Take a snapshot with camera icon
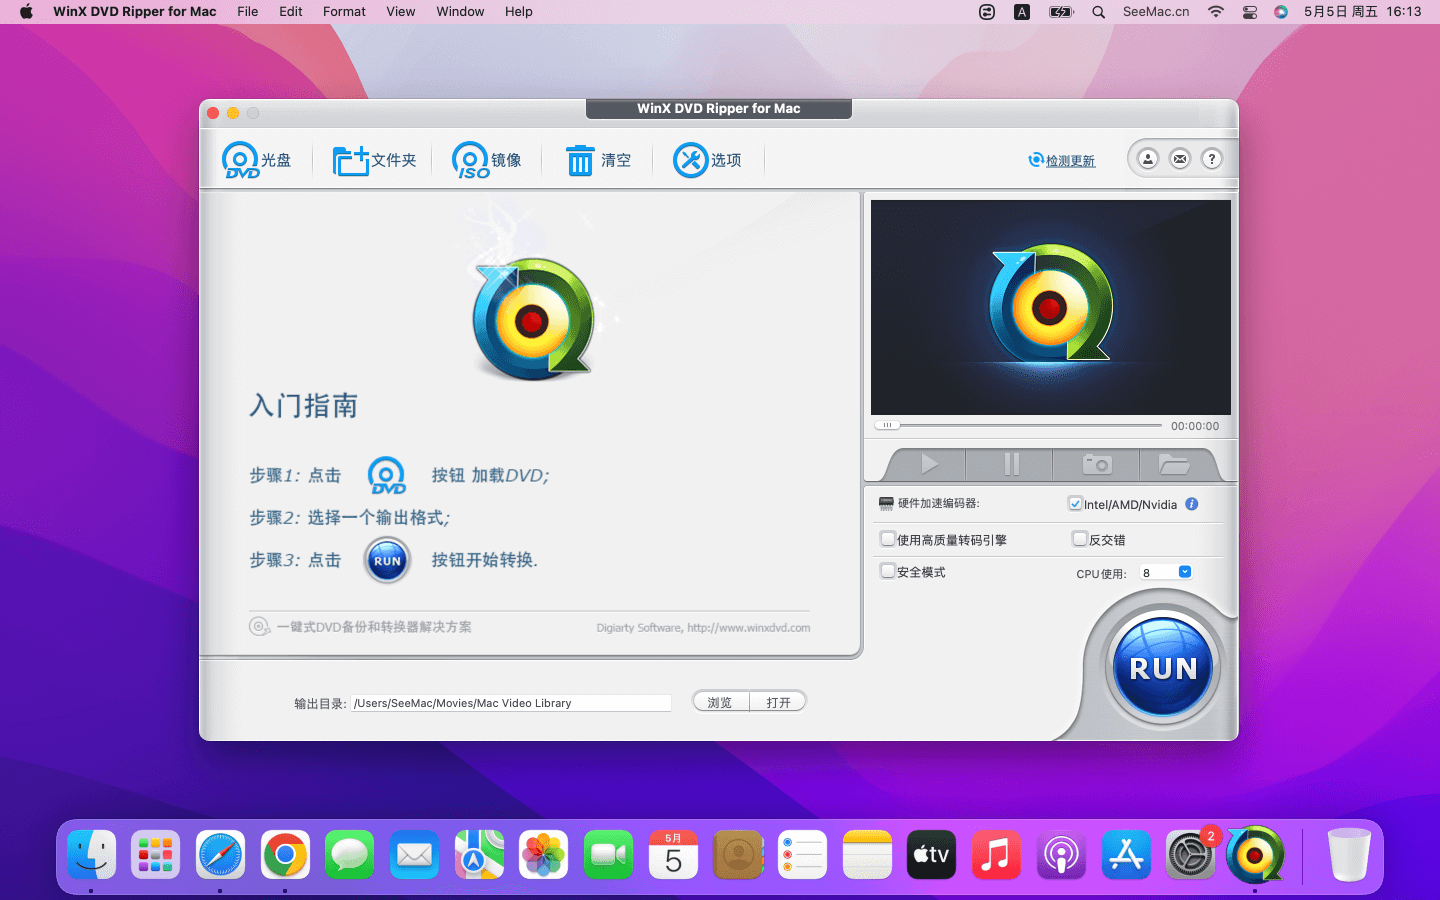 (x=1096, y=464)
